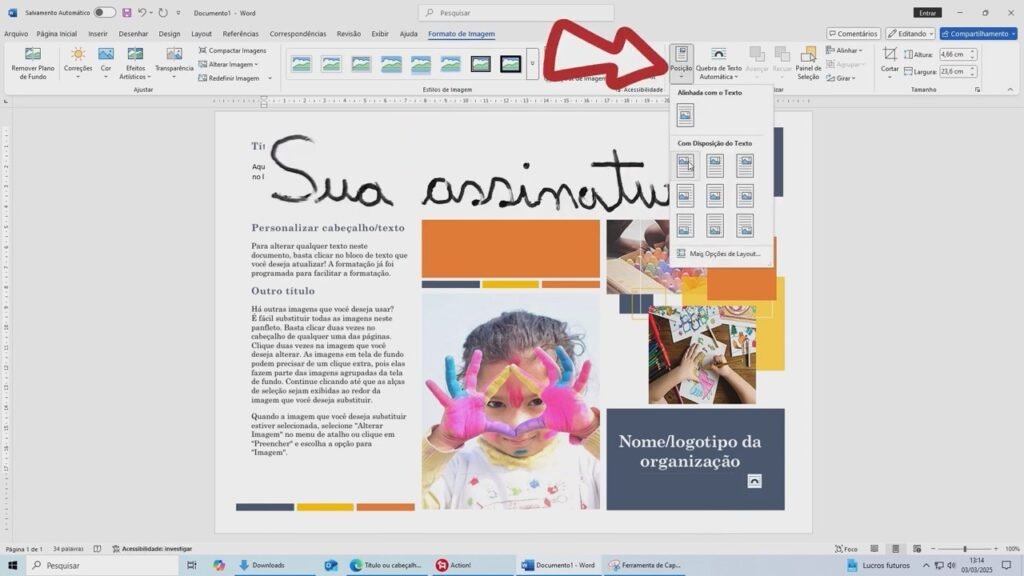Viewport: 1024px width, 576px height.
Task: Select the Alinhada com o Texto position
Action: (x=685, y=116)
